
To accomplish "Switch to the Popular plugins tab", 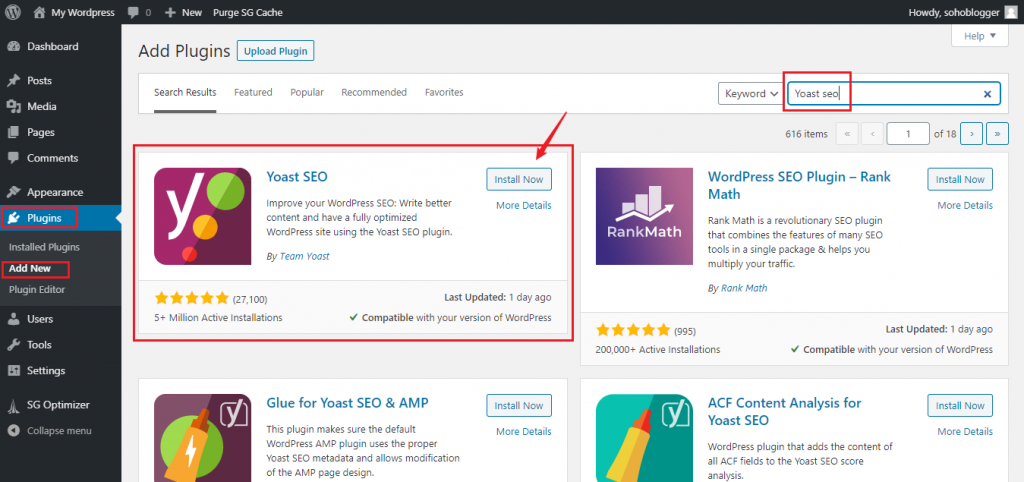I will [307, 92].
